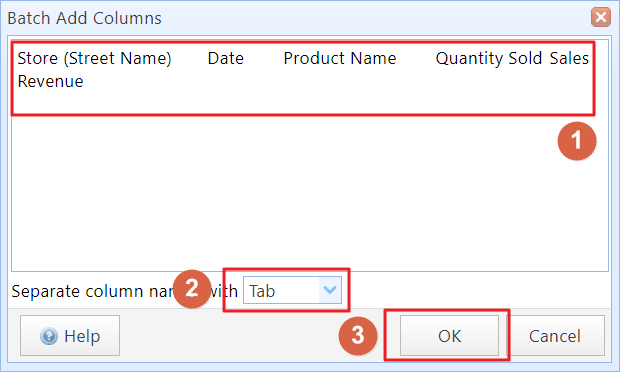
Task: Confirm with the OK button
Action: pos(449,336)
